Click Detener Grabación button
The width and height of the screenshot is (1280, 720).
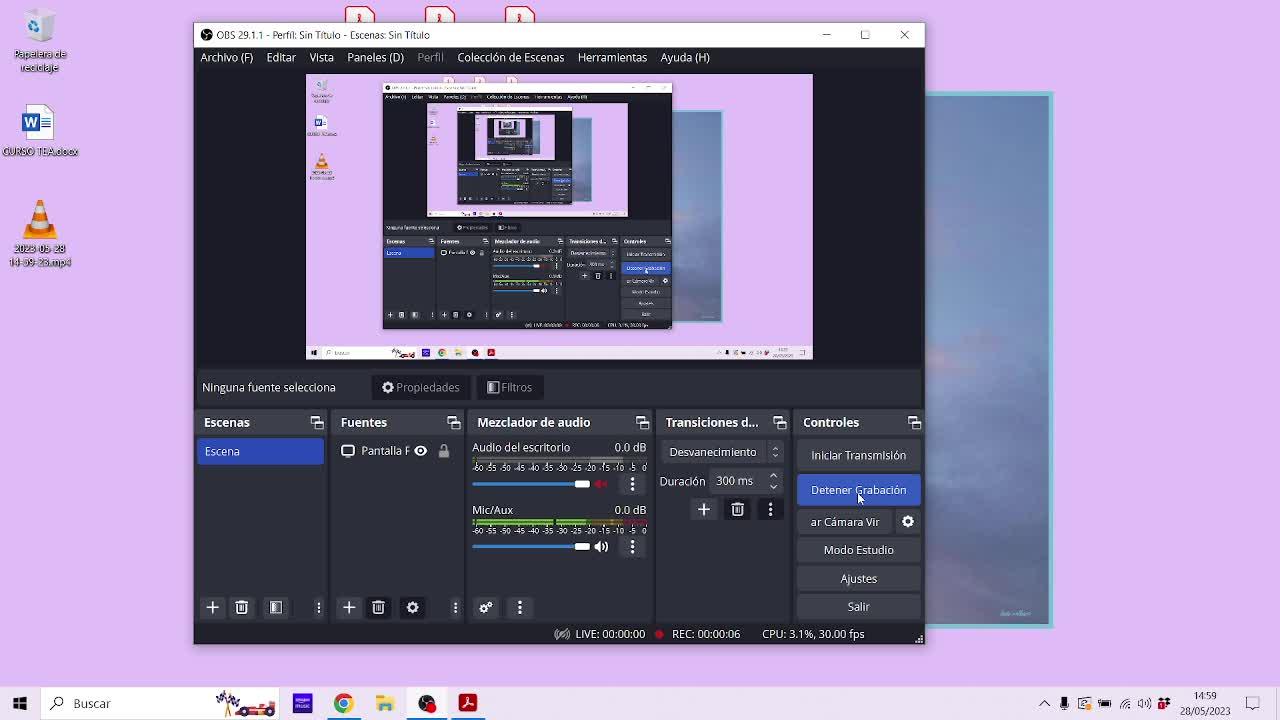tap(858, 490)
